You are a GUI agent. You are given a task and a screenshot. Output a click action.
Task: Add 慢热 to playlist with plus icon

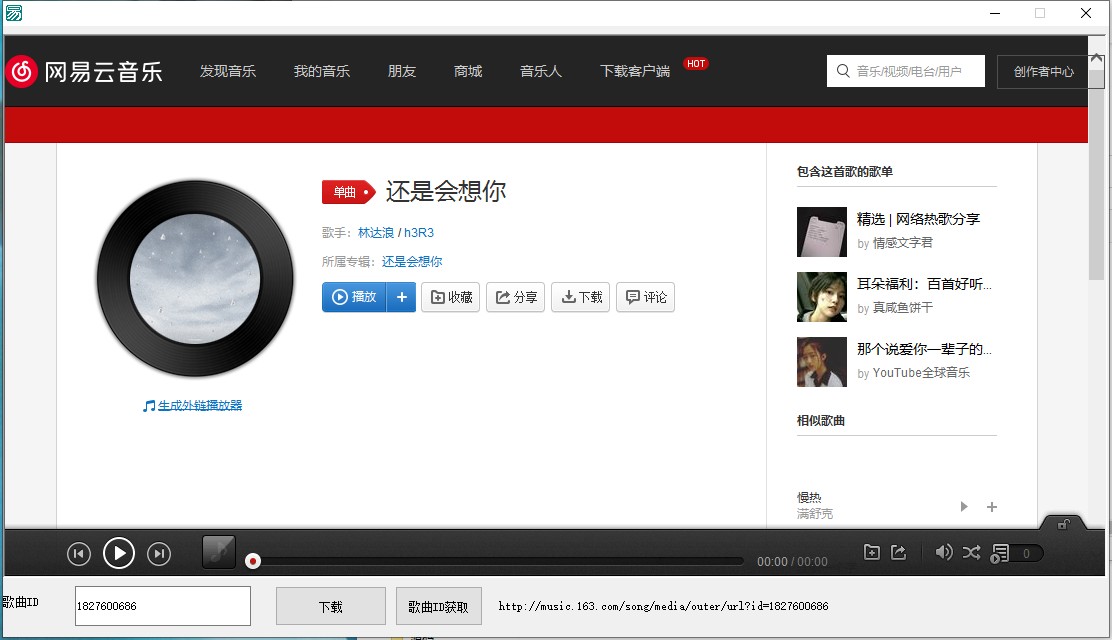coord(991,507)
